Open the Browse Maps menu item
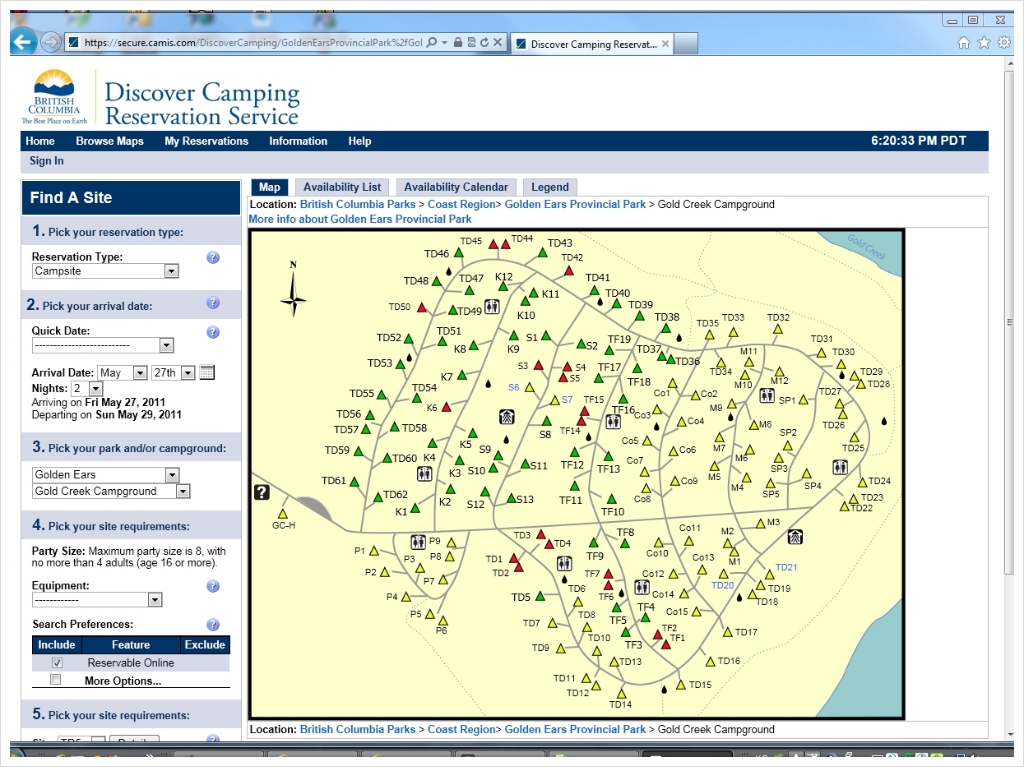1024x767 pixels. (109, 141)
